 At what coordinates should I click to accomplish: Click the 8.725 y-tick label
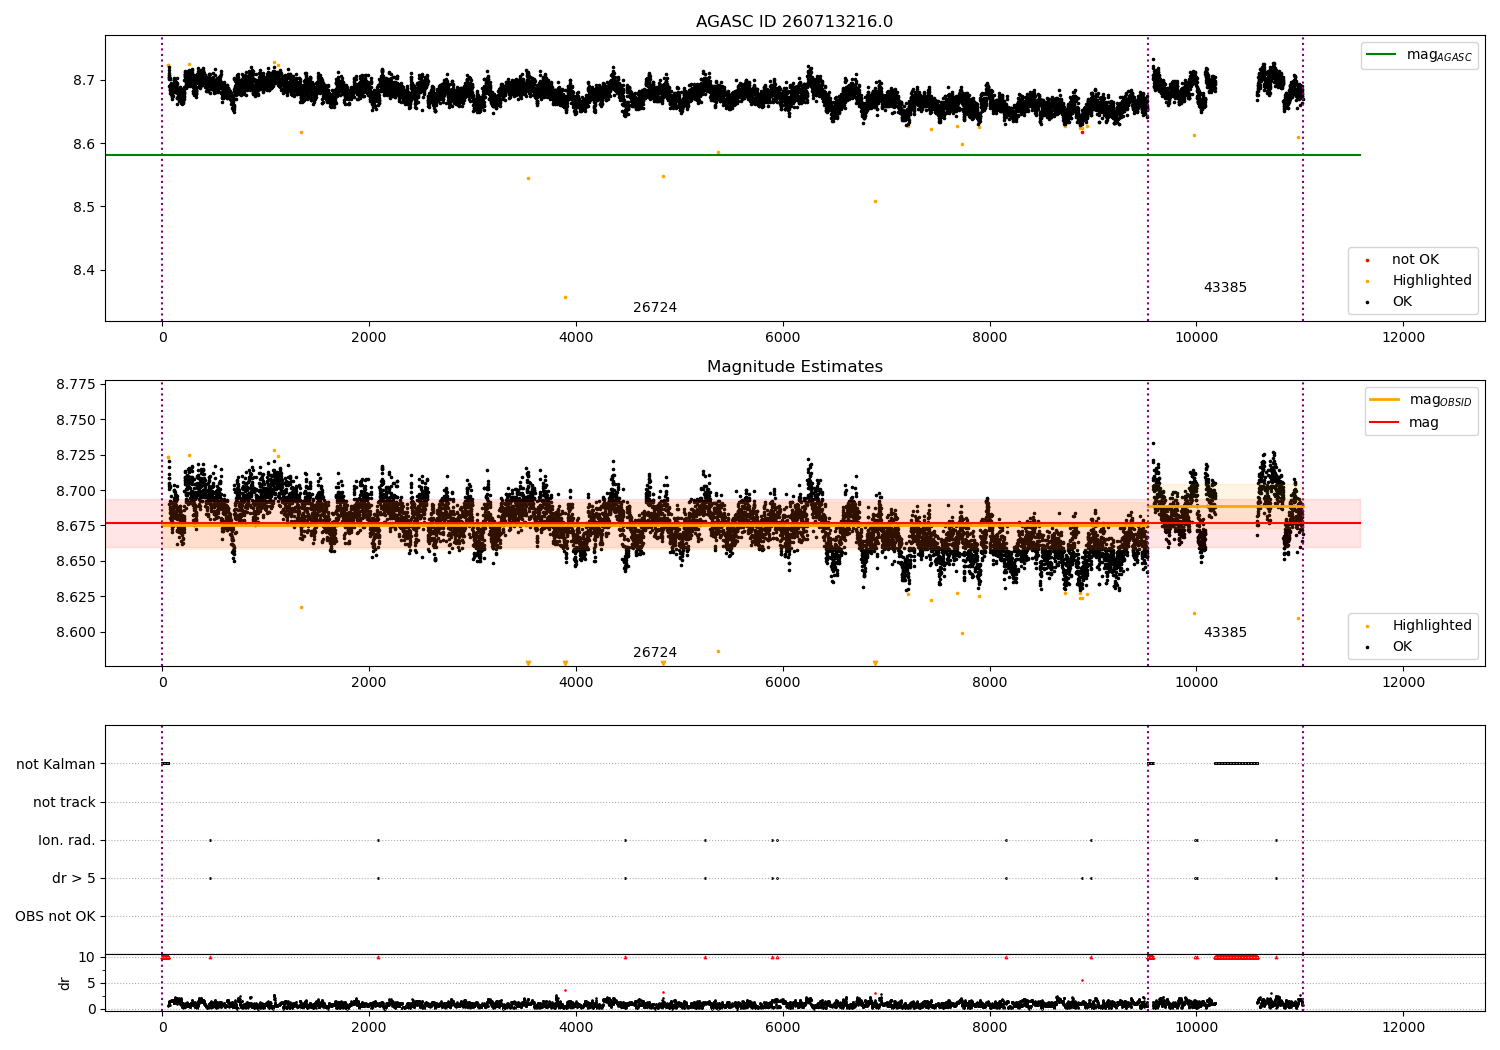pos(76,456)
